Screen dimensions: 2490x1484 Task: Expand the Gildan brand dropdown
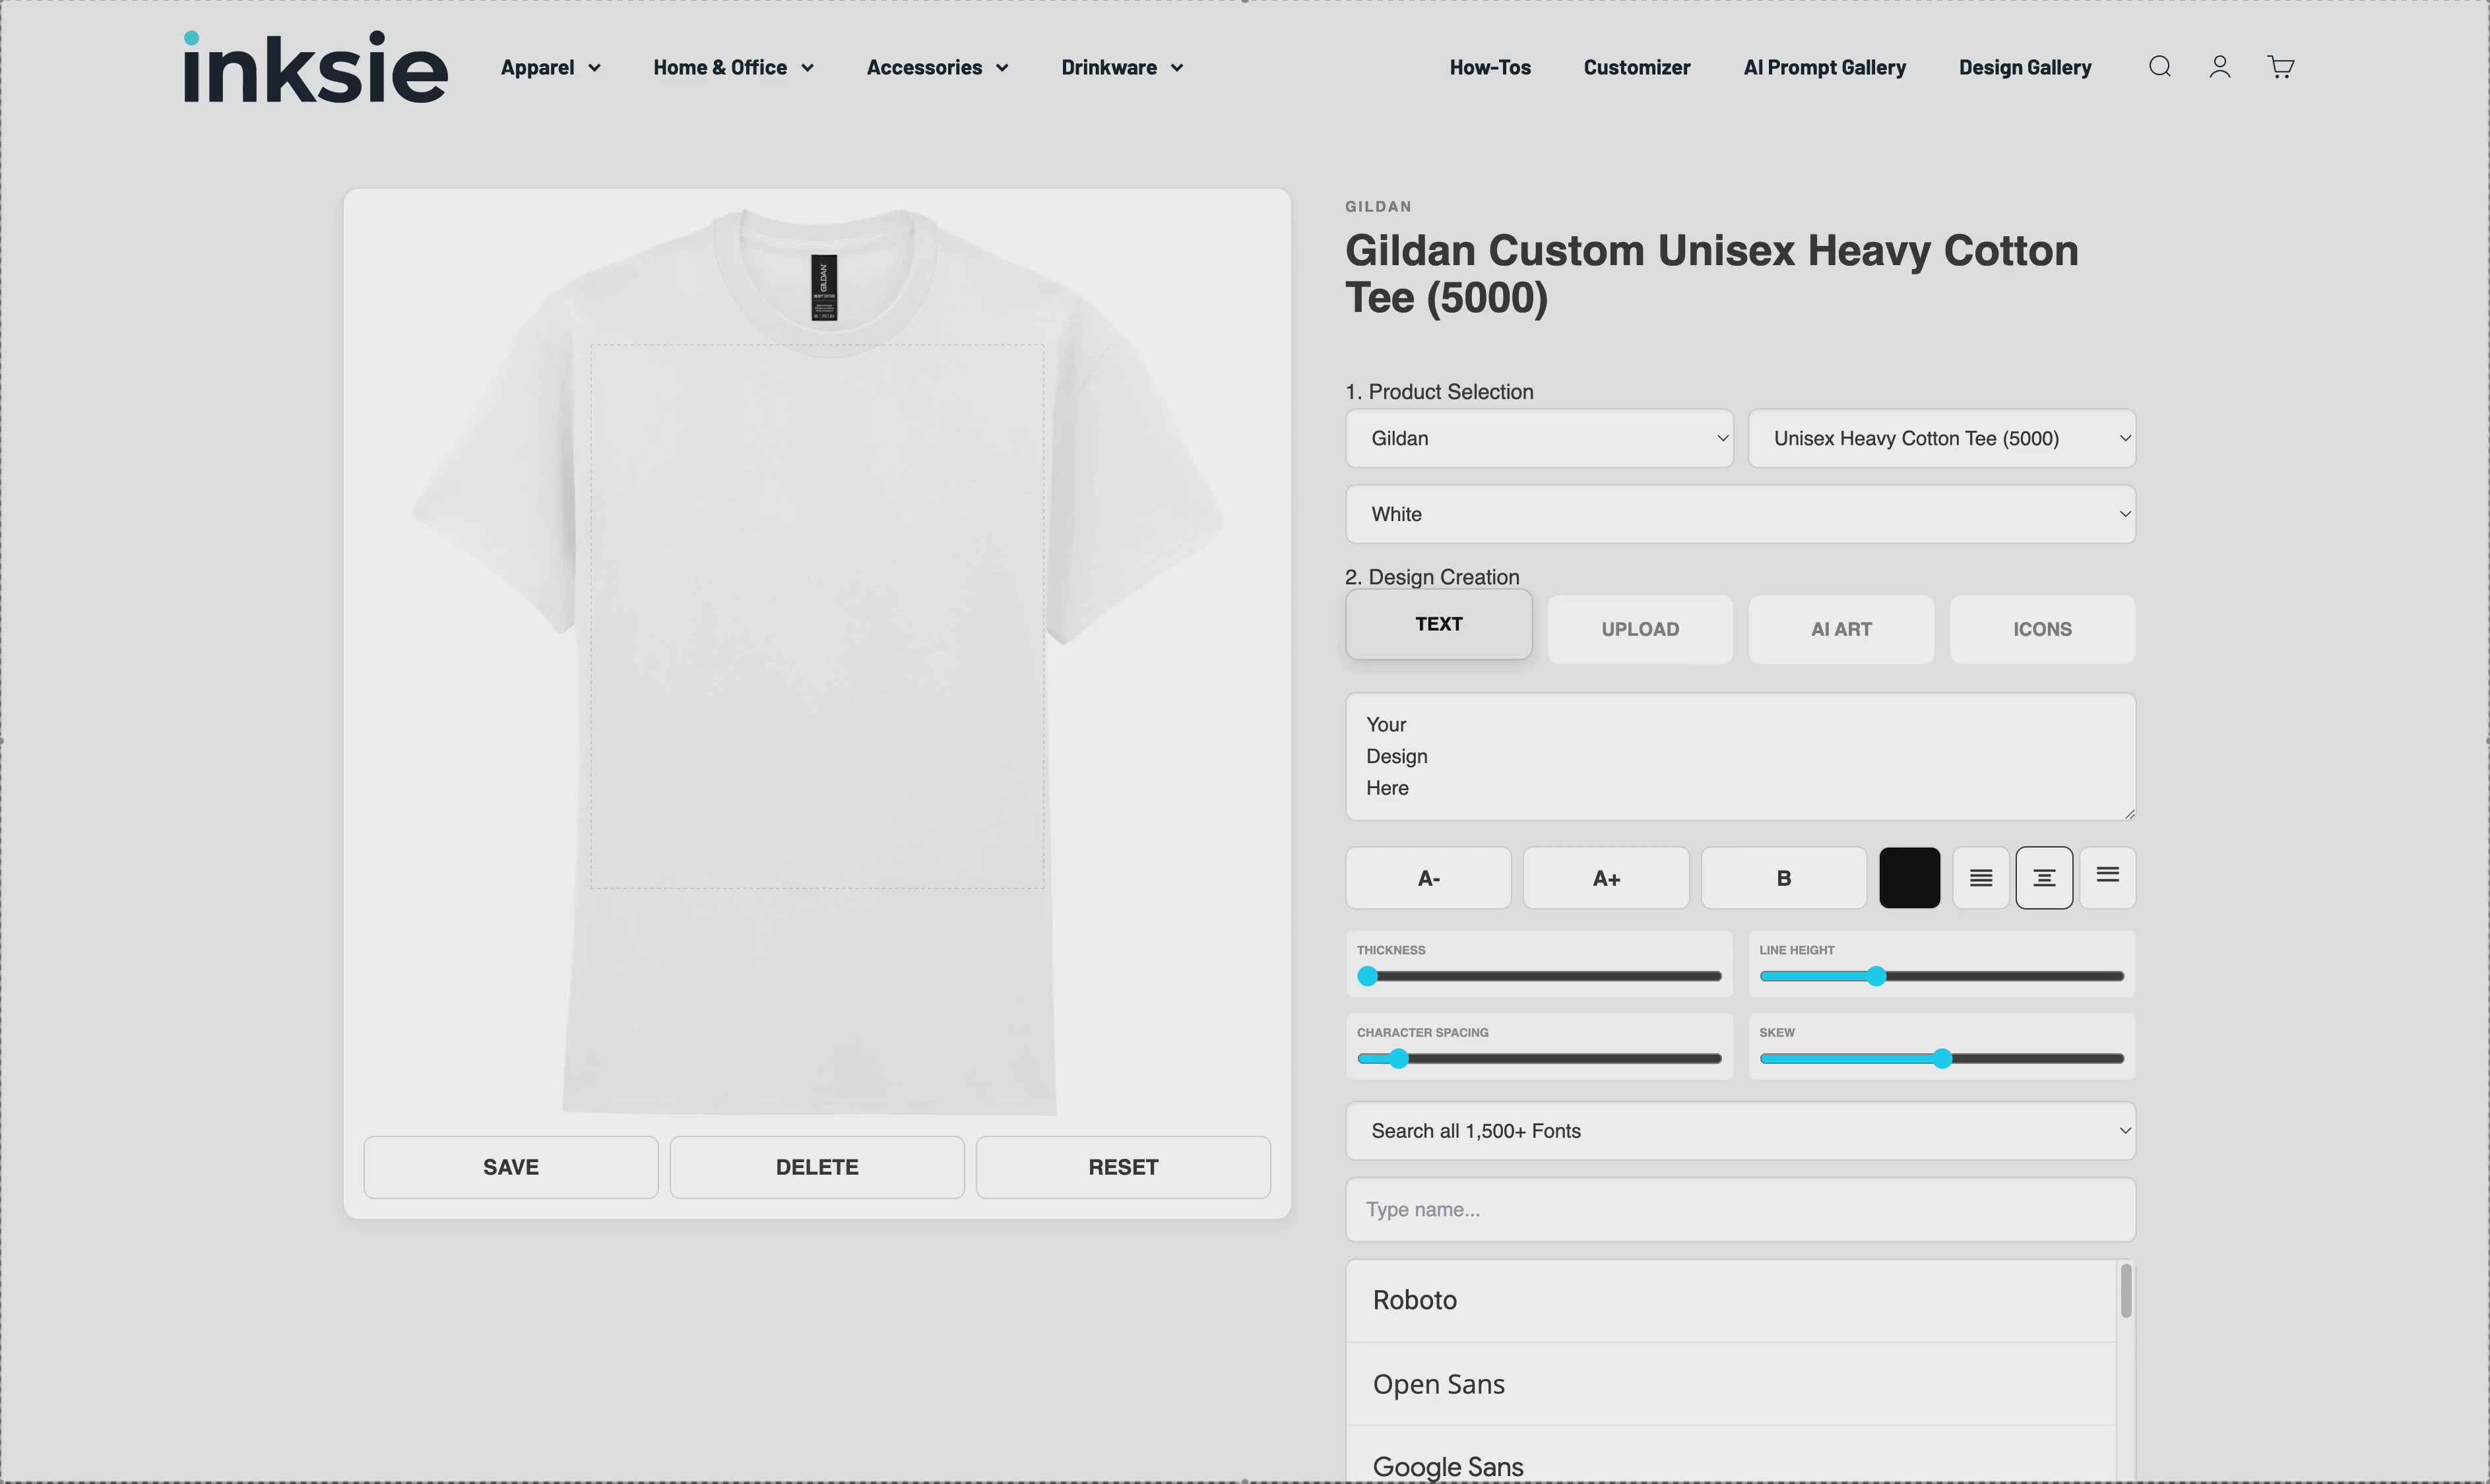(x=1538, y=438)
